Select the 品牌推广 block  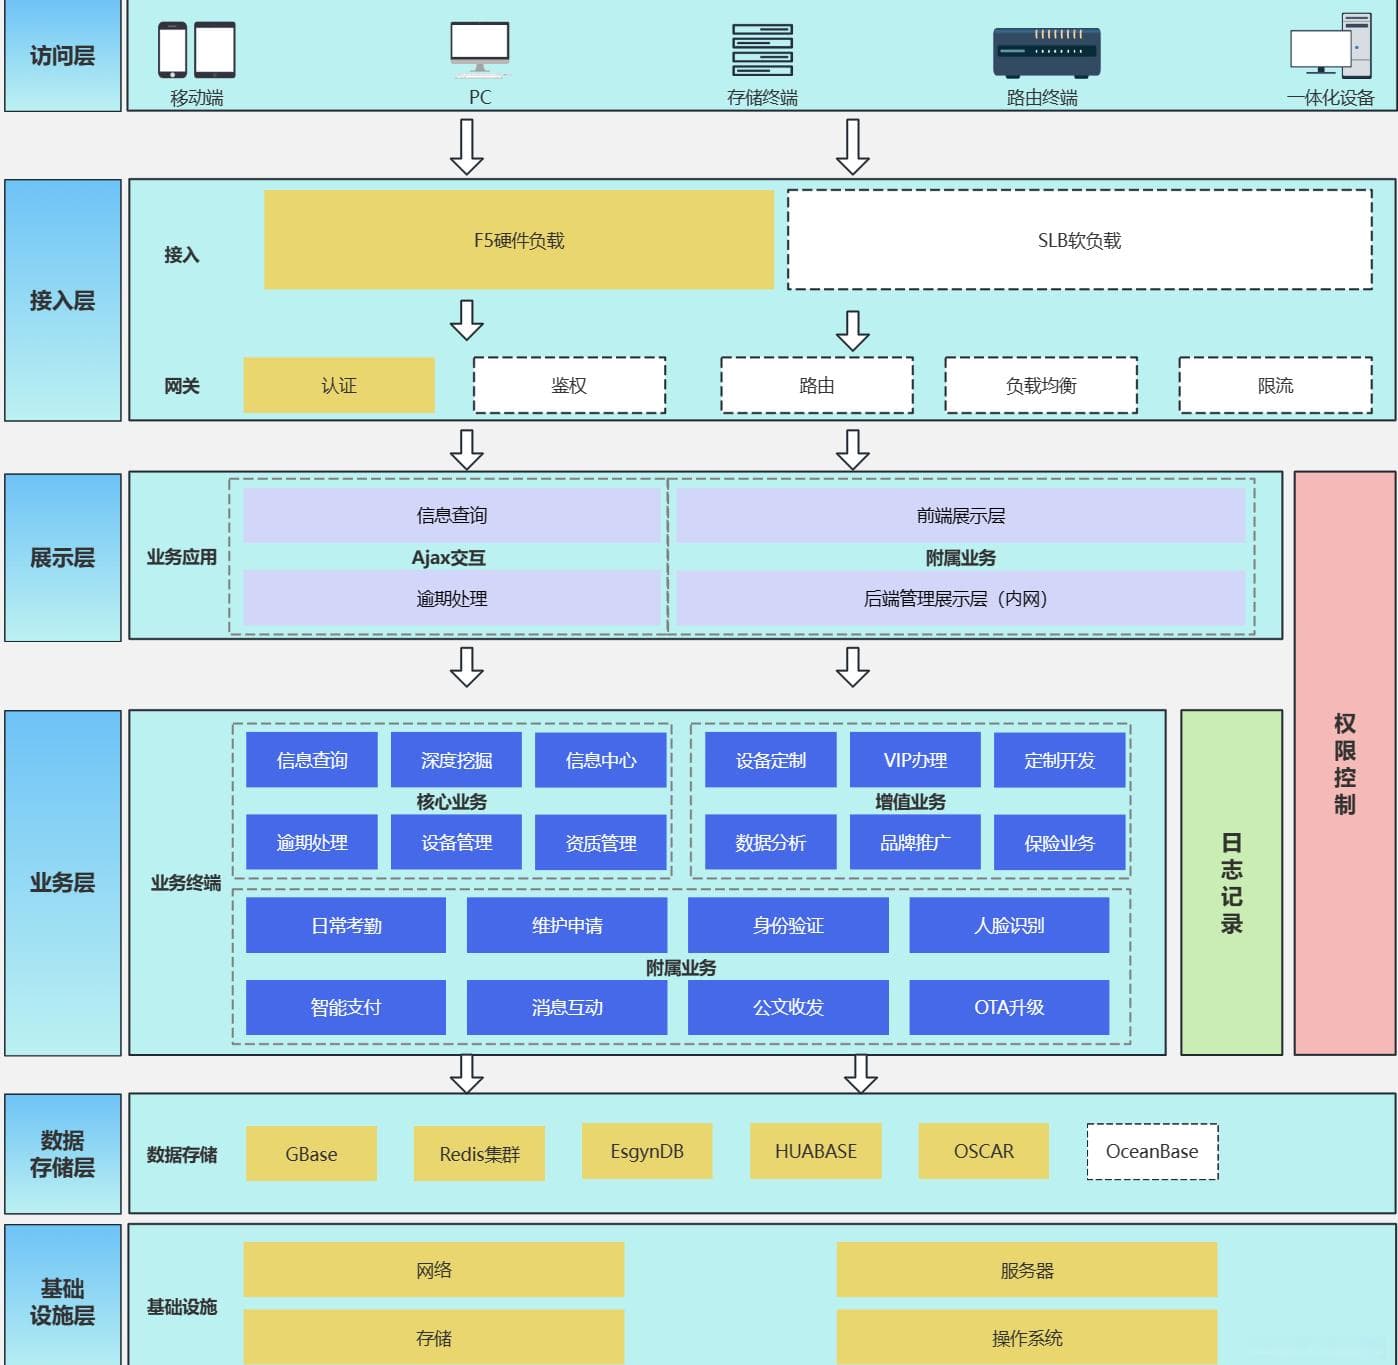pos(915,842)
